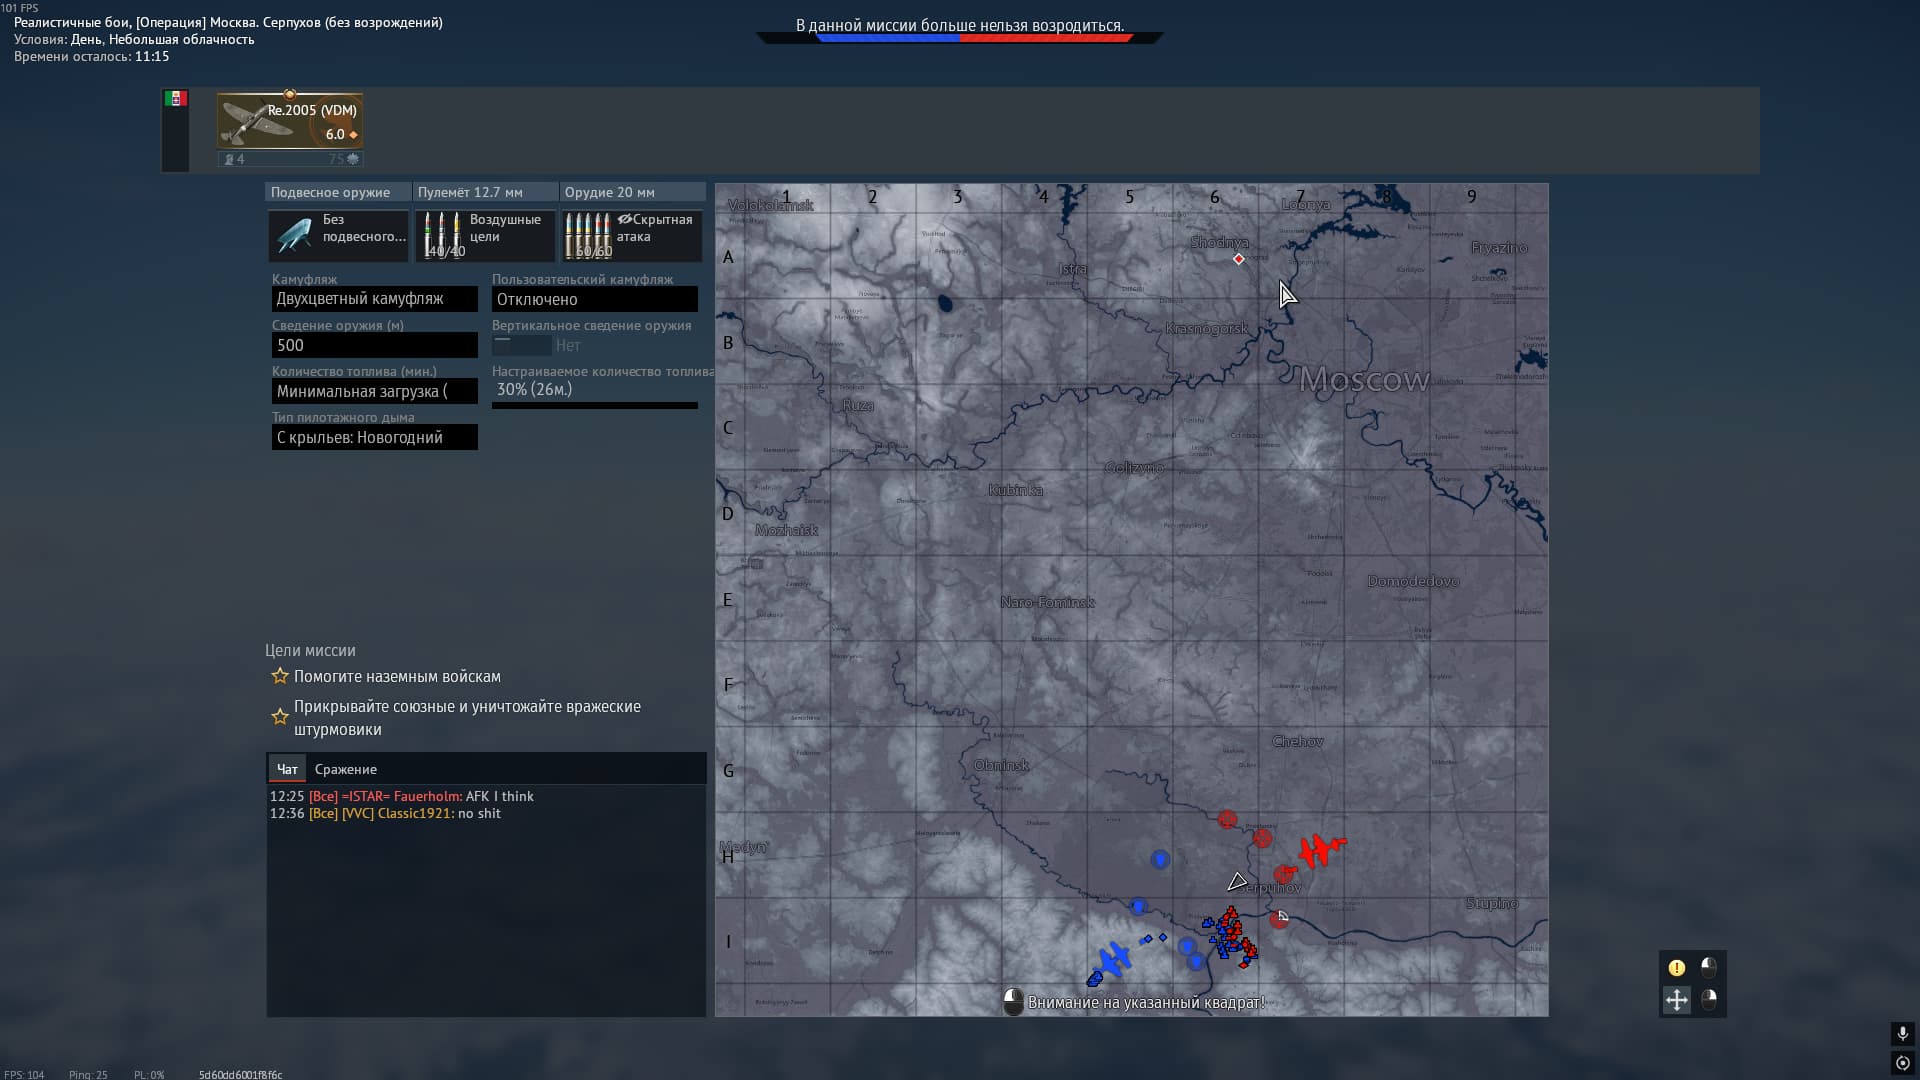This screenshot has height=1080, width=1920.
Task: Switch to the Чат tab
Action: coord(287,769)
